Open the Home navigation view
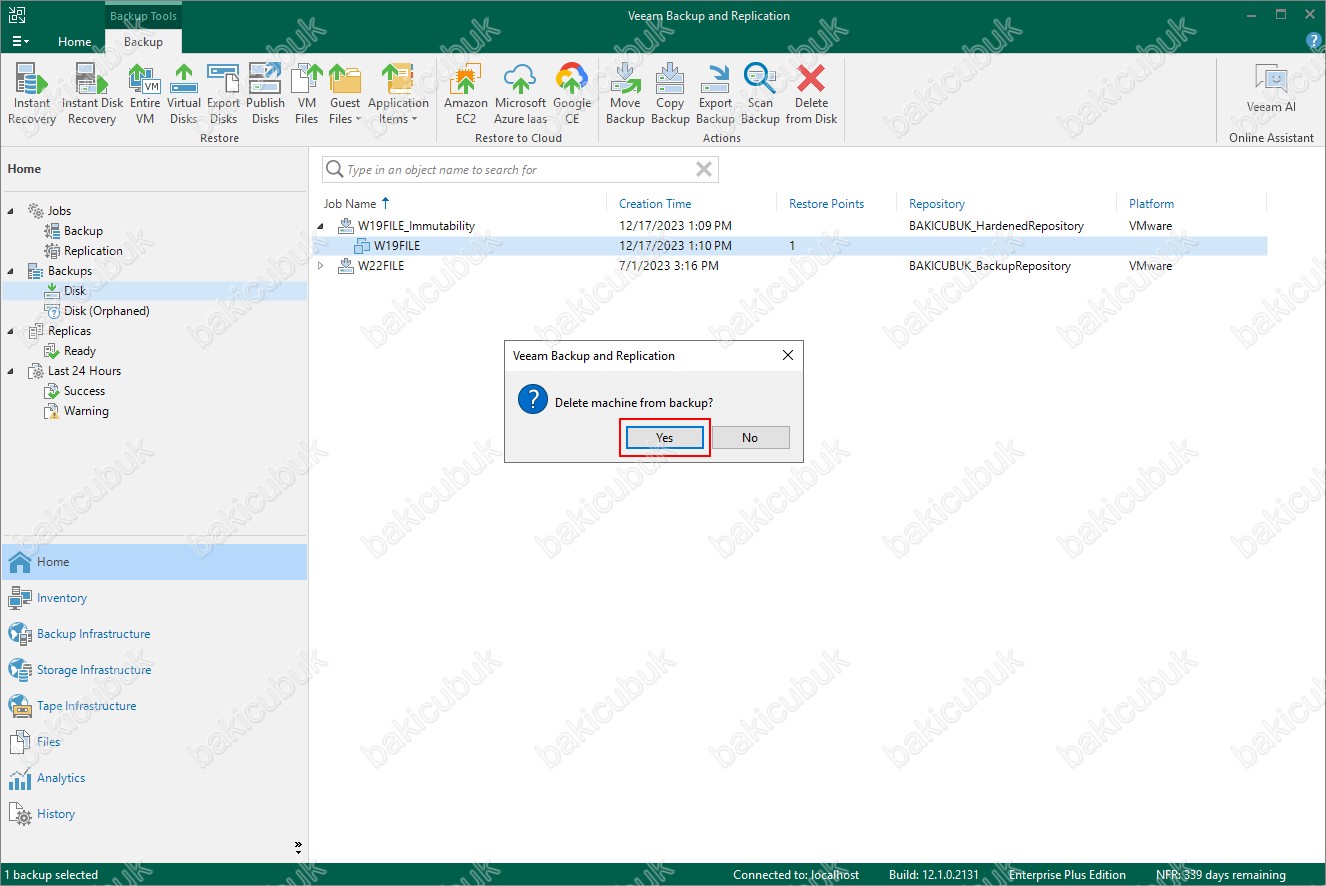Viewport: 1326px width, 886px height. point(154,562)
